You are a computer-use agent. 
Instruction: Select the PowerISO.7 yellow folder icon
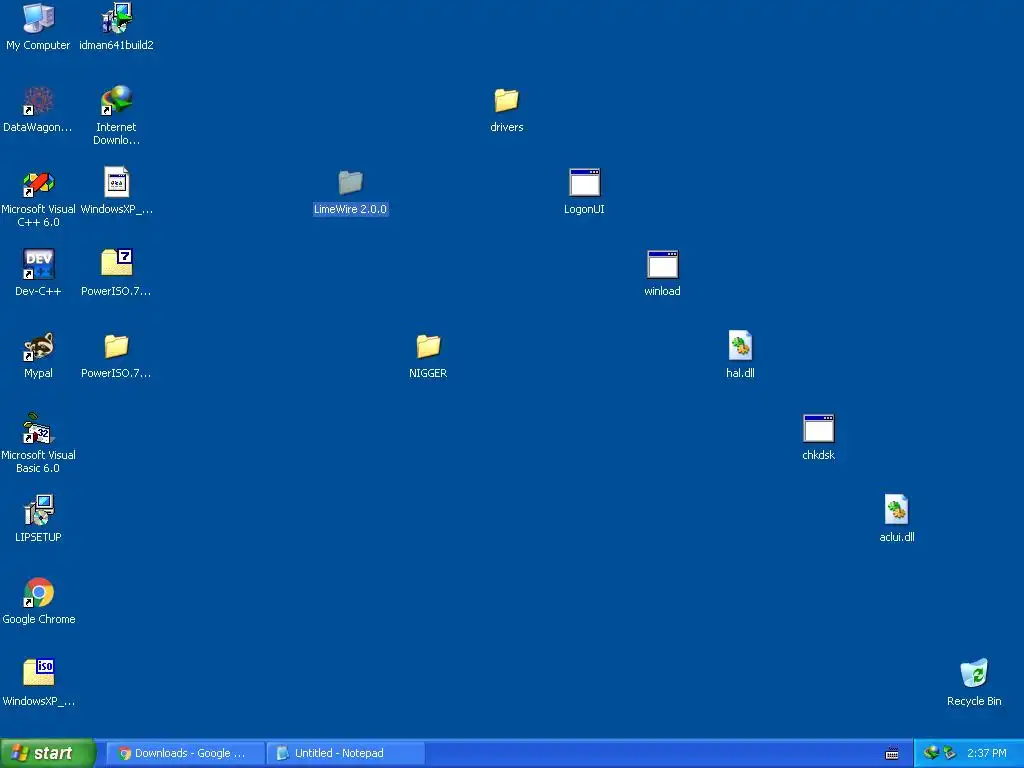click(116, 355)
